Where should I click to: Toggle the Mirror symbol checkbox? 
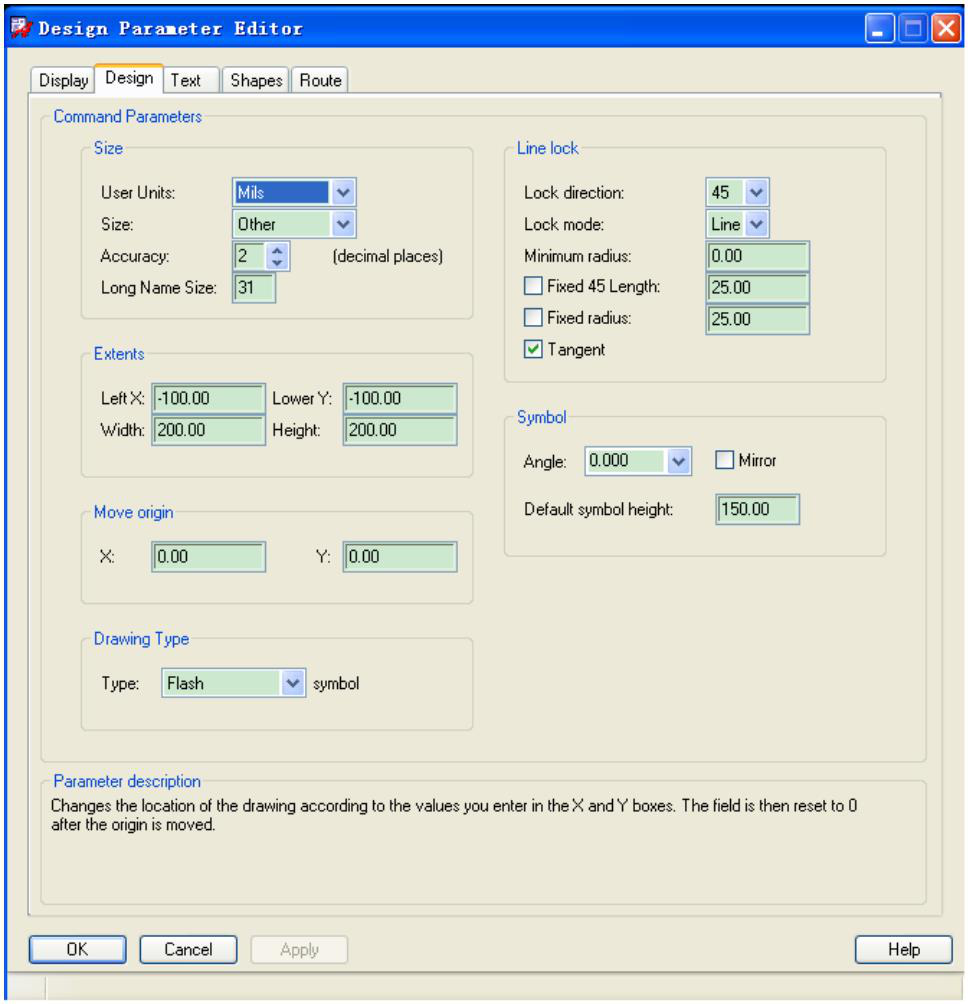725,461
